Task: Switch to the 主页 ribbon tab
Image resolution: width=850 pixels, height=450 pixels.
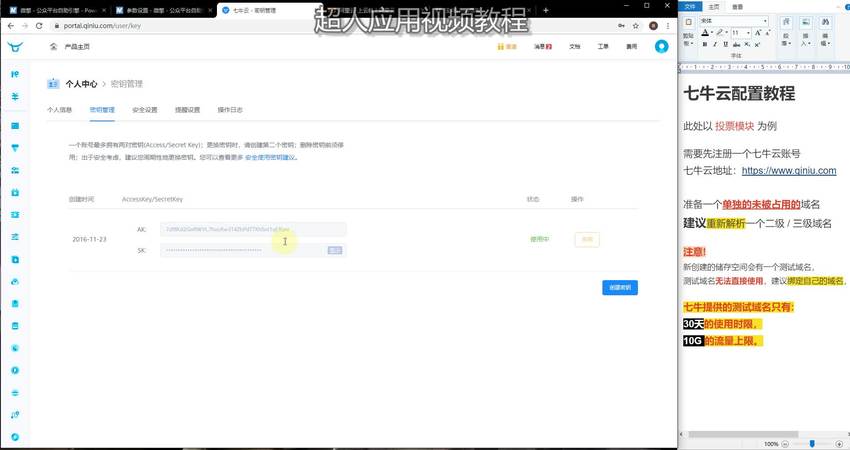Action: 714,7
